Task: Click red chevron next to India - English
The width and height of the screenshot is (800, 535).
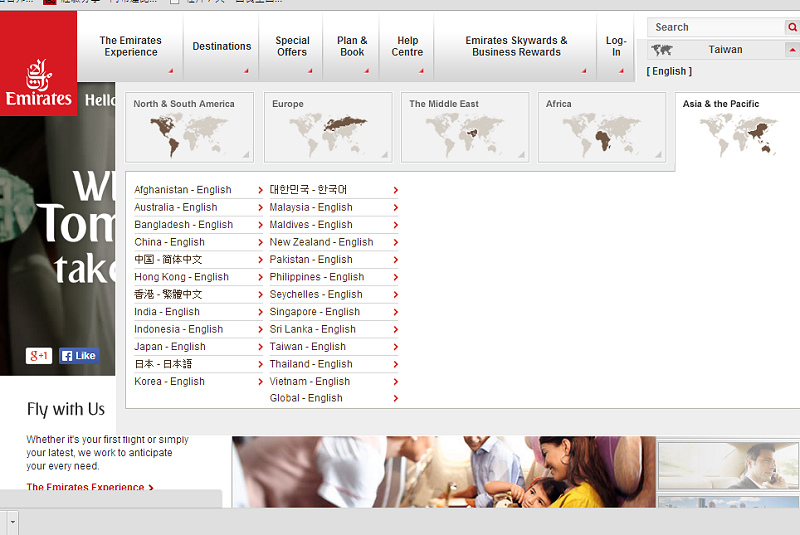Action: pos(260,312)
